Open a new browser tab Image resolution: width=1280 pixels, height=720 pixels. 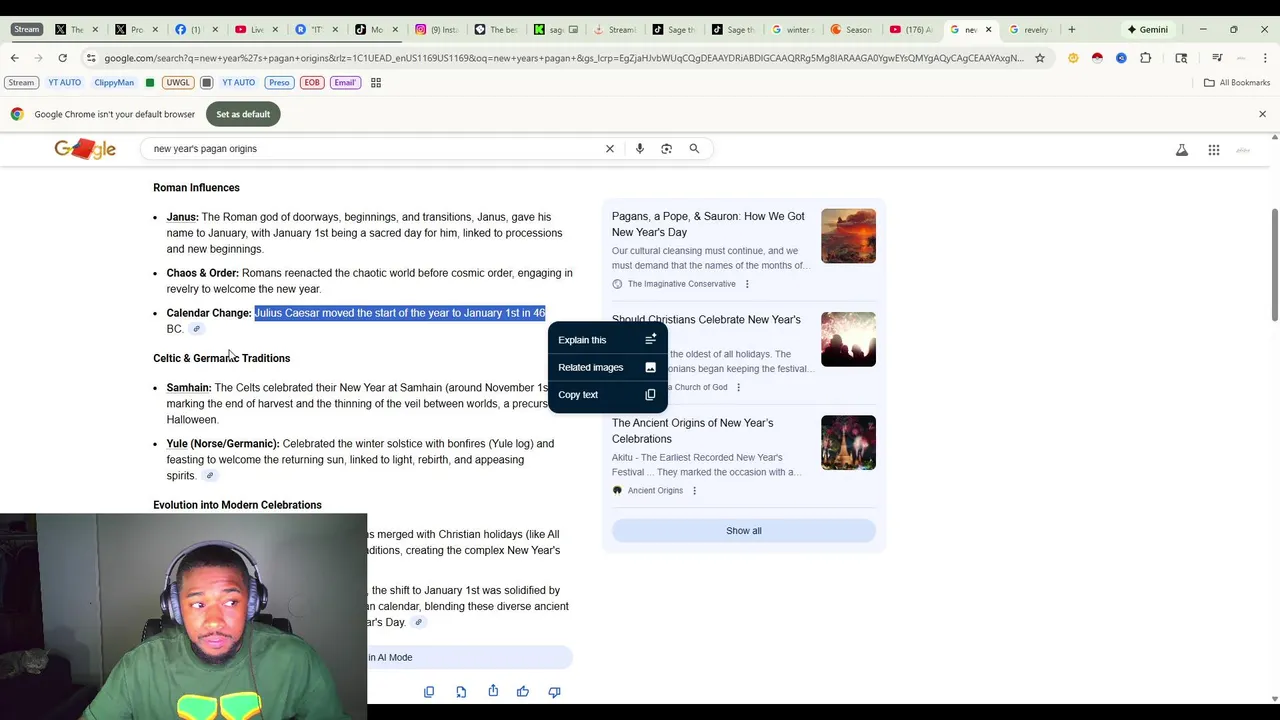1071,29
